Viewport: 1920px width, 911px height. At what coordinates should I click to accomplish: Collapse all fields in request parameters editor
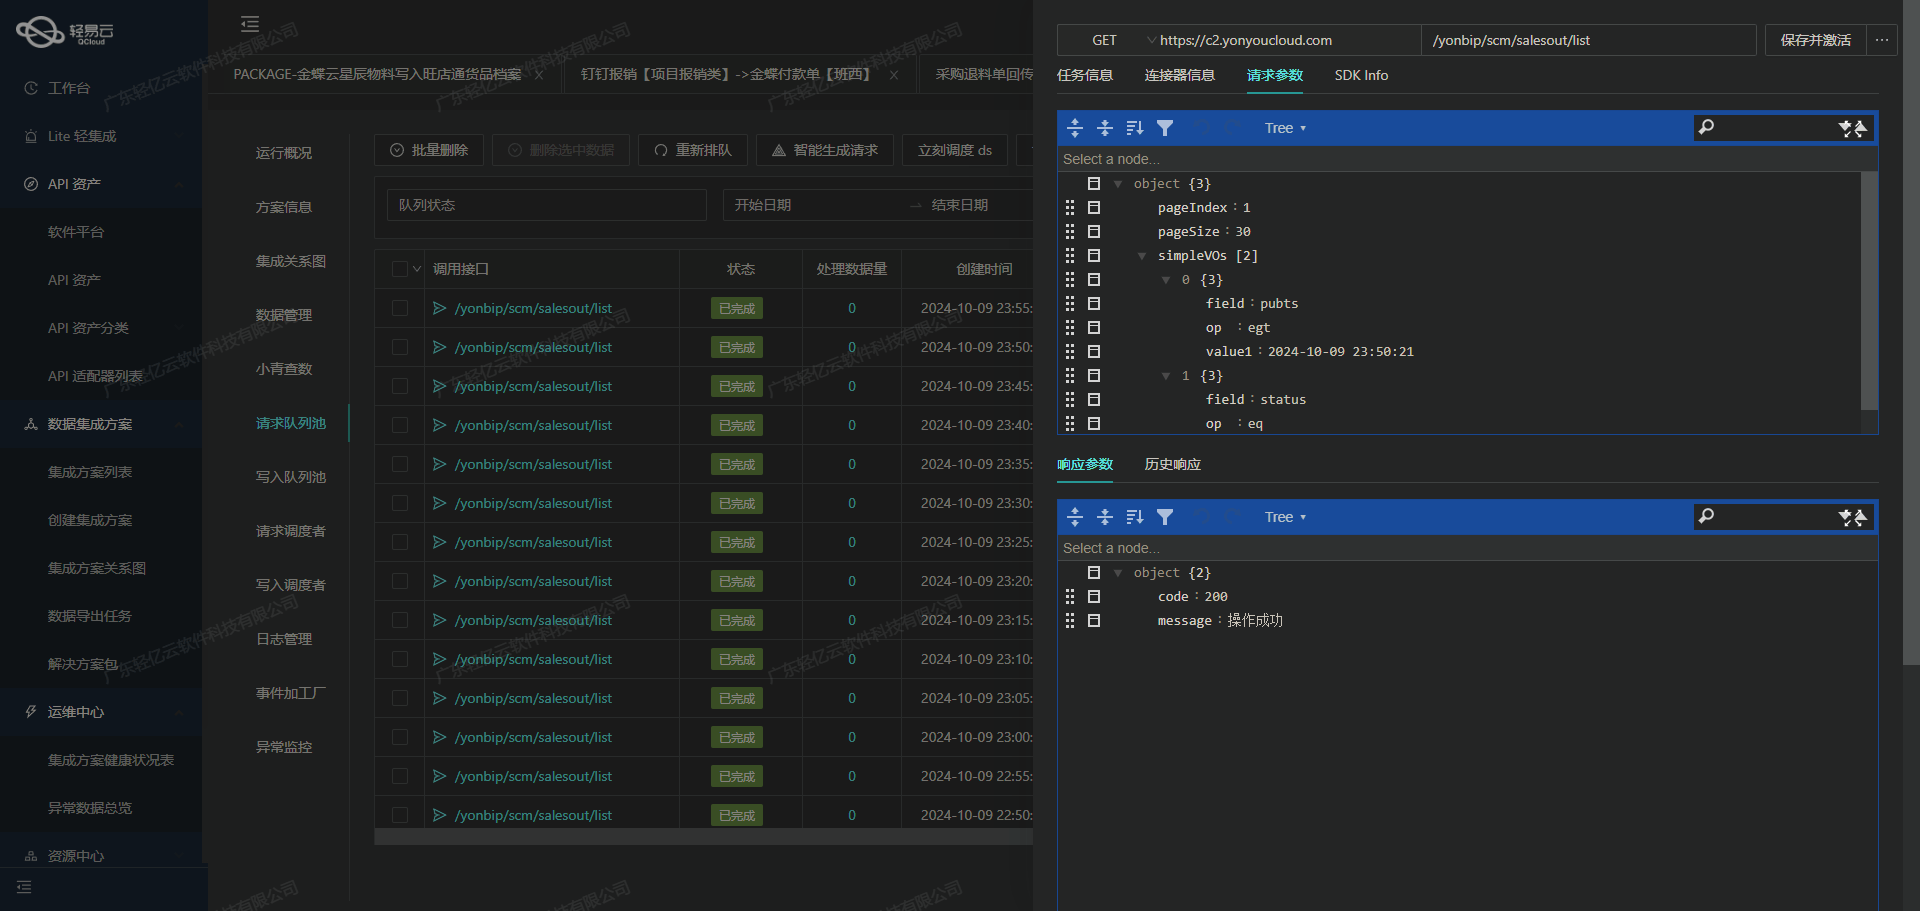(1105, 128)
